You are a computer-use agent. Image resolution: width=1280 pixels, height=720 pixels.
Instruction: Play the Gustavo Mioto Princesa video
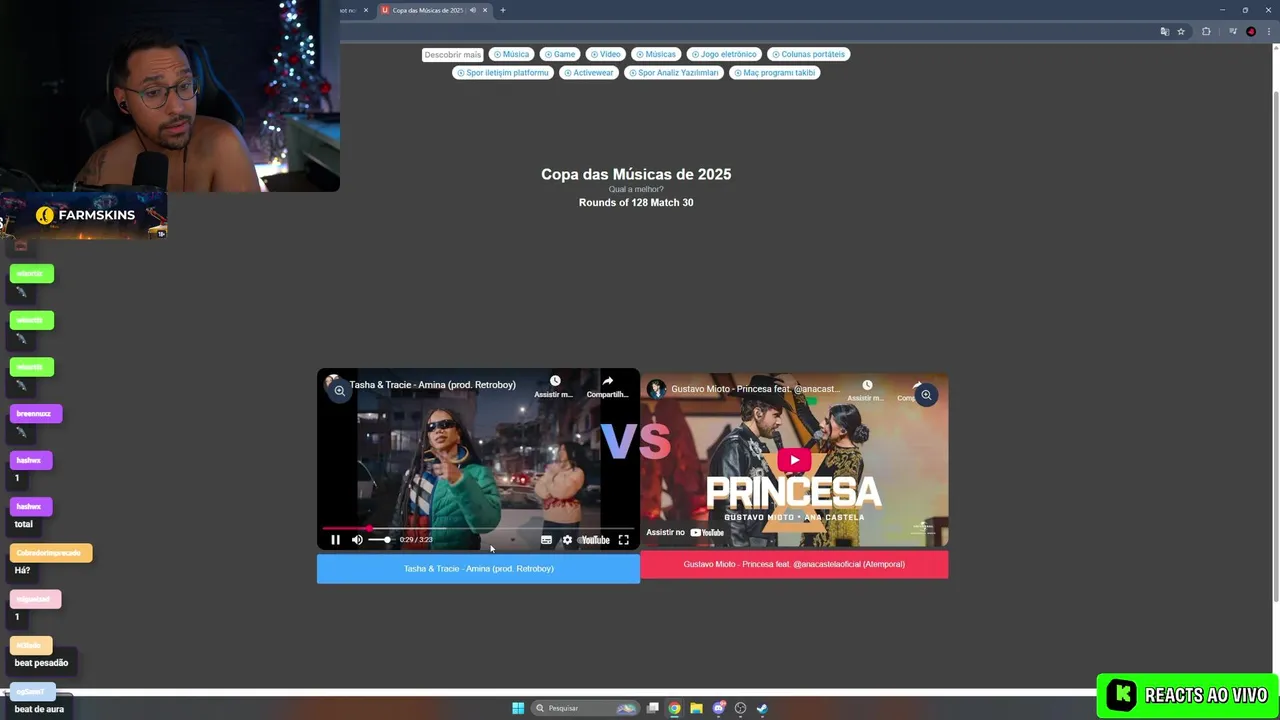tap(794, 460)
